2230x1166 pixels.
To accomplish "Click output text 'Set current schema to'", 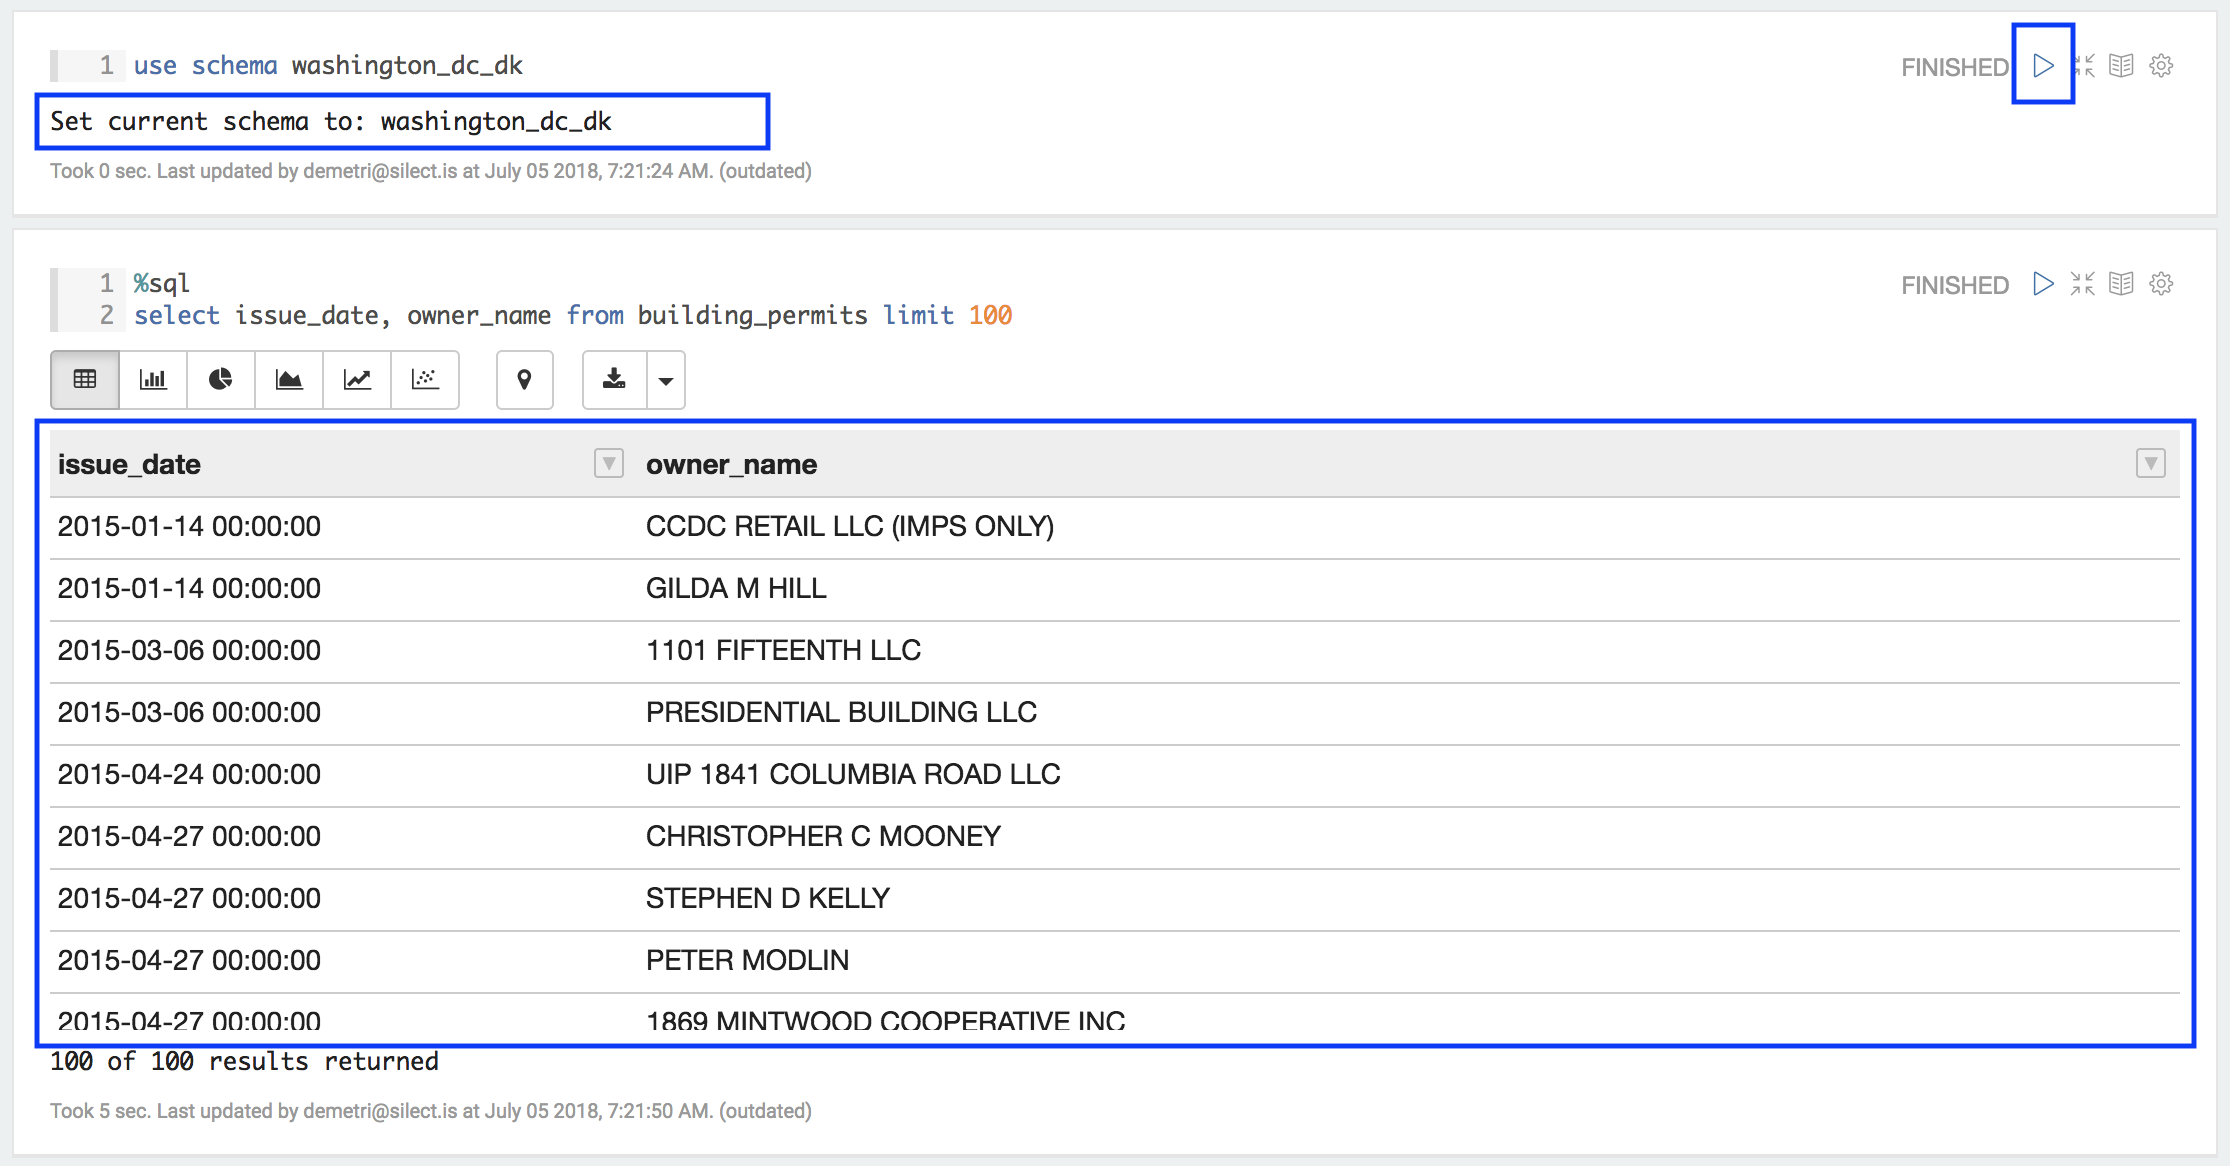I will [330, 122].
